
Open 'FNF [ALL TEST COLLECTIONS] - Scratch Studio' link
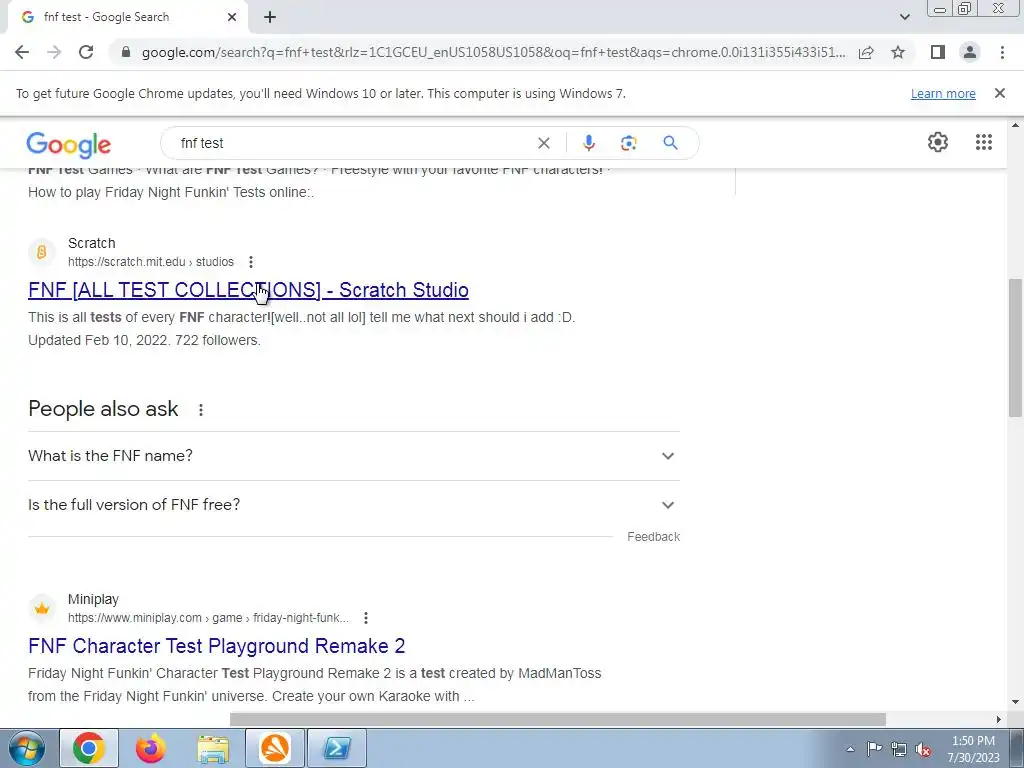(248, 290)
